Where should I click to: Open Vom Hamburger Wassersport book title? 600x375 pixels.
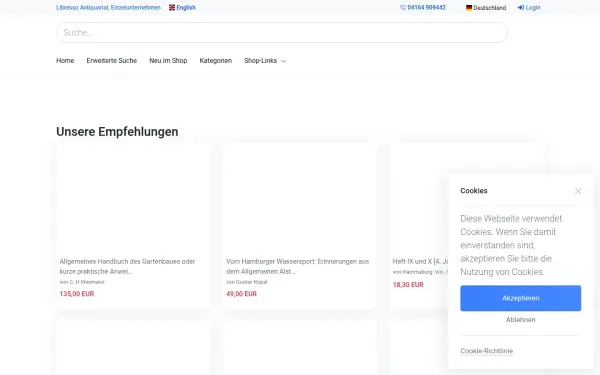point(297,266)
